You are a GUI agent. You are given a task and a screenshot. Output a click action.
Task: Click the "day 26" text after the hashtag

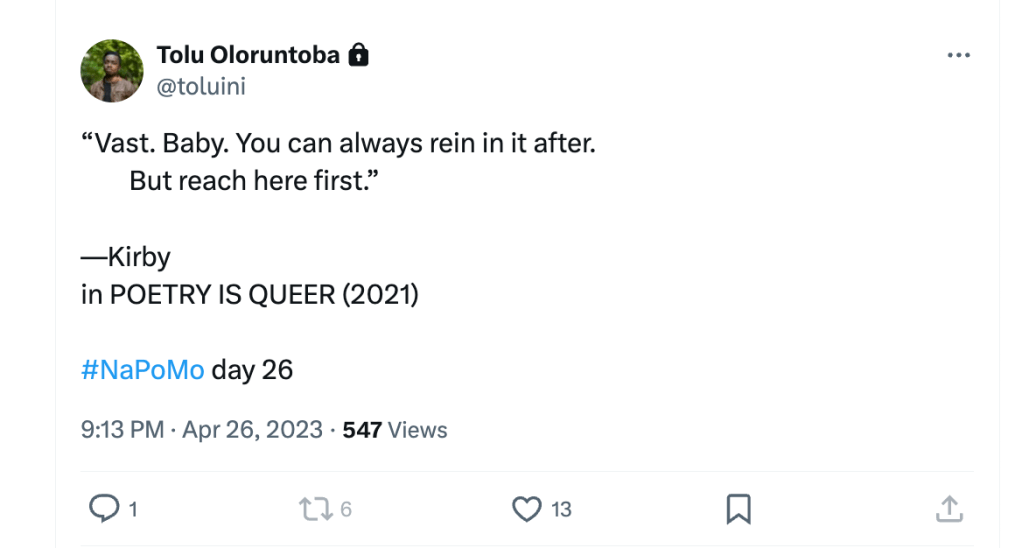(252, 370)
